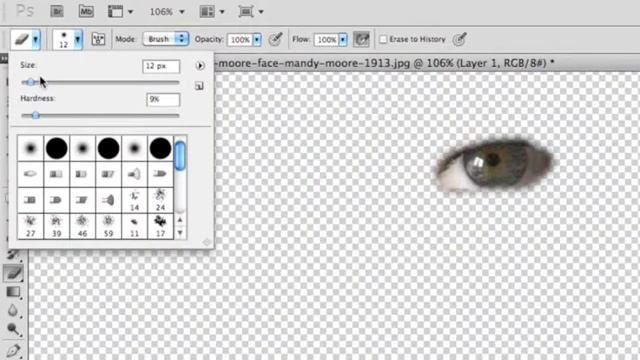
Task: Select spatter brush preset 59
Action: click(x=109, y=226)
